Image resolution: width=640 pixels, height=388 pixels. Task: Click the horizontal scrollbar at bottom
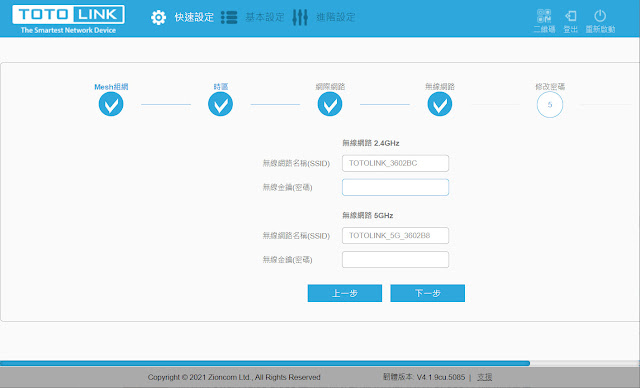click(265, 363)
